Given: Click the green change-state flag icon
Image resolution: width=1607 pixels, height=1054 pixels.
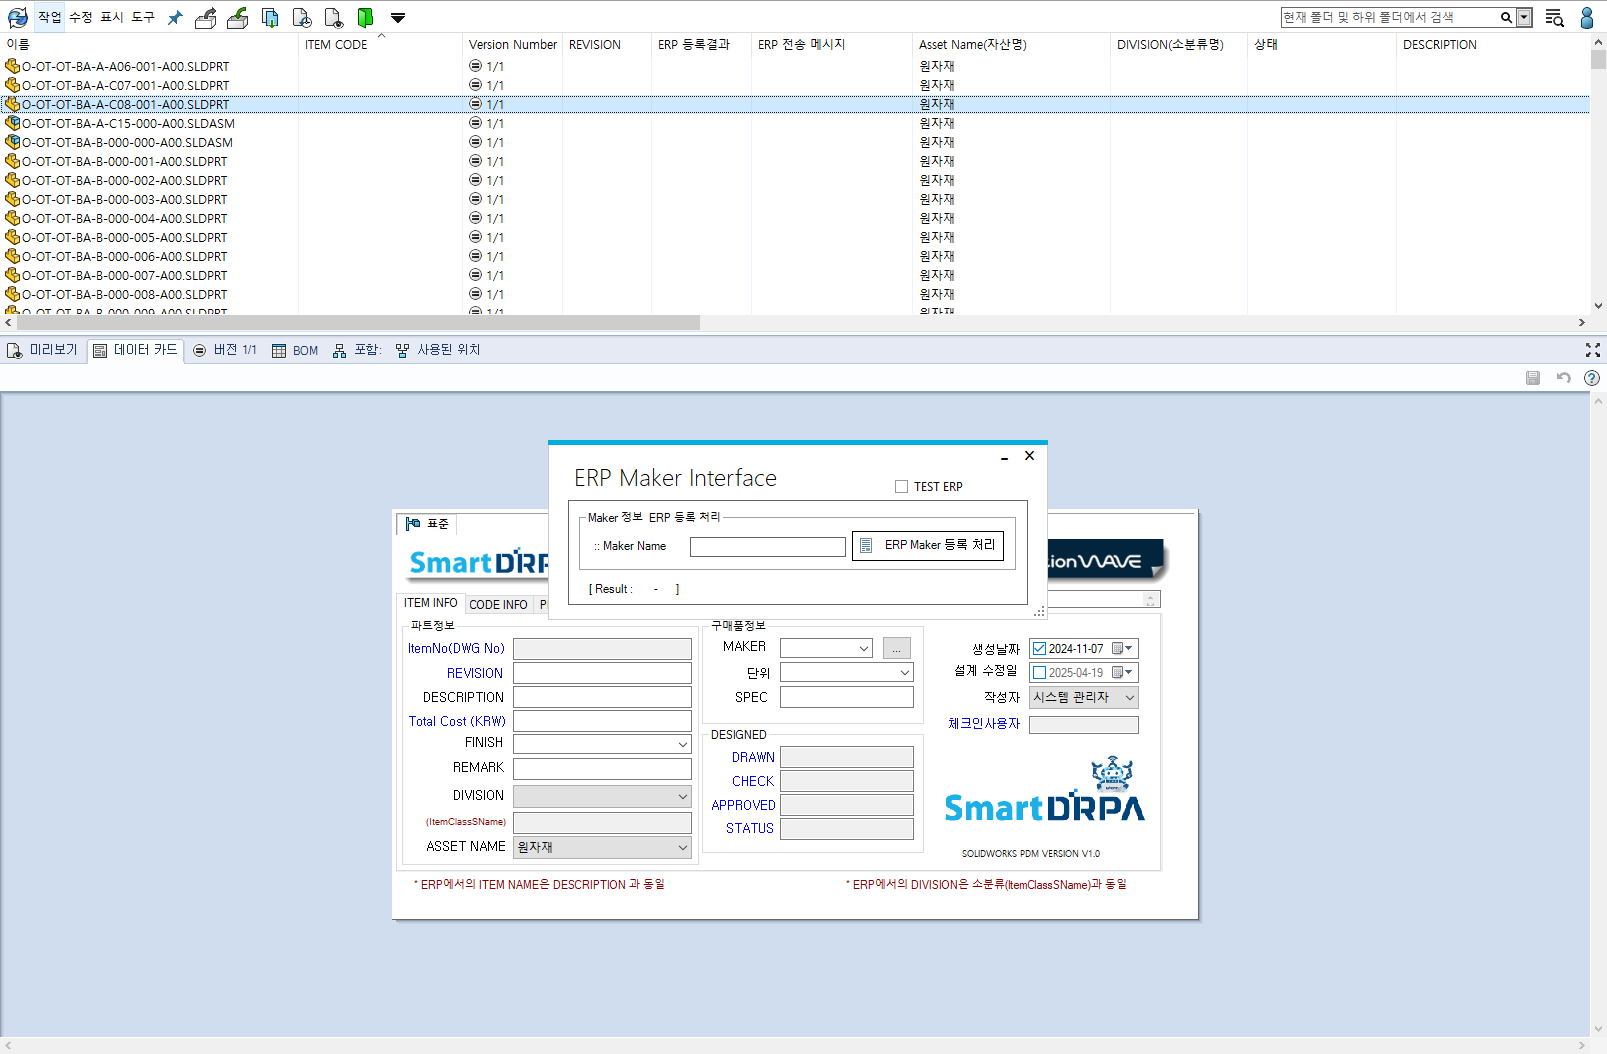Looking at the screenshot, I should pos(365,17).
